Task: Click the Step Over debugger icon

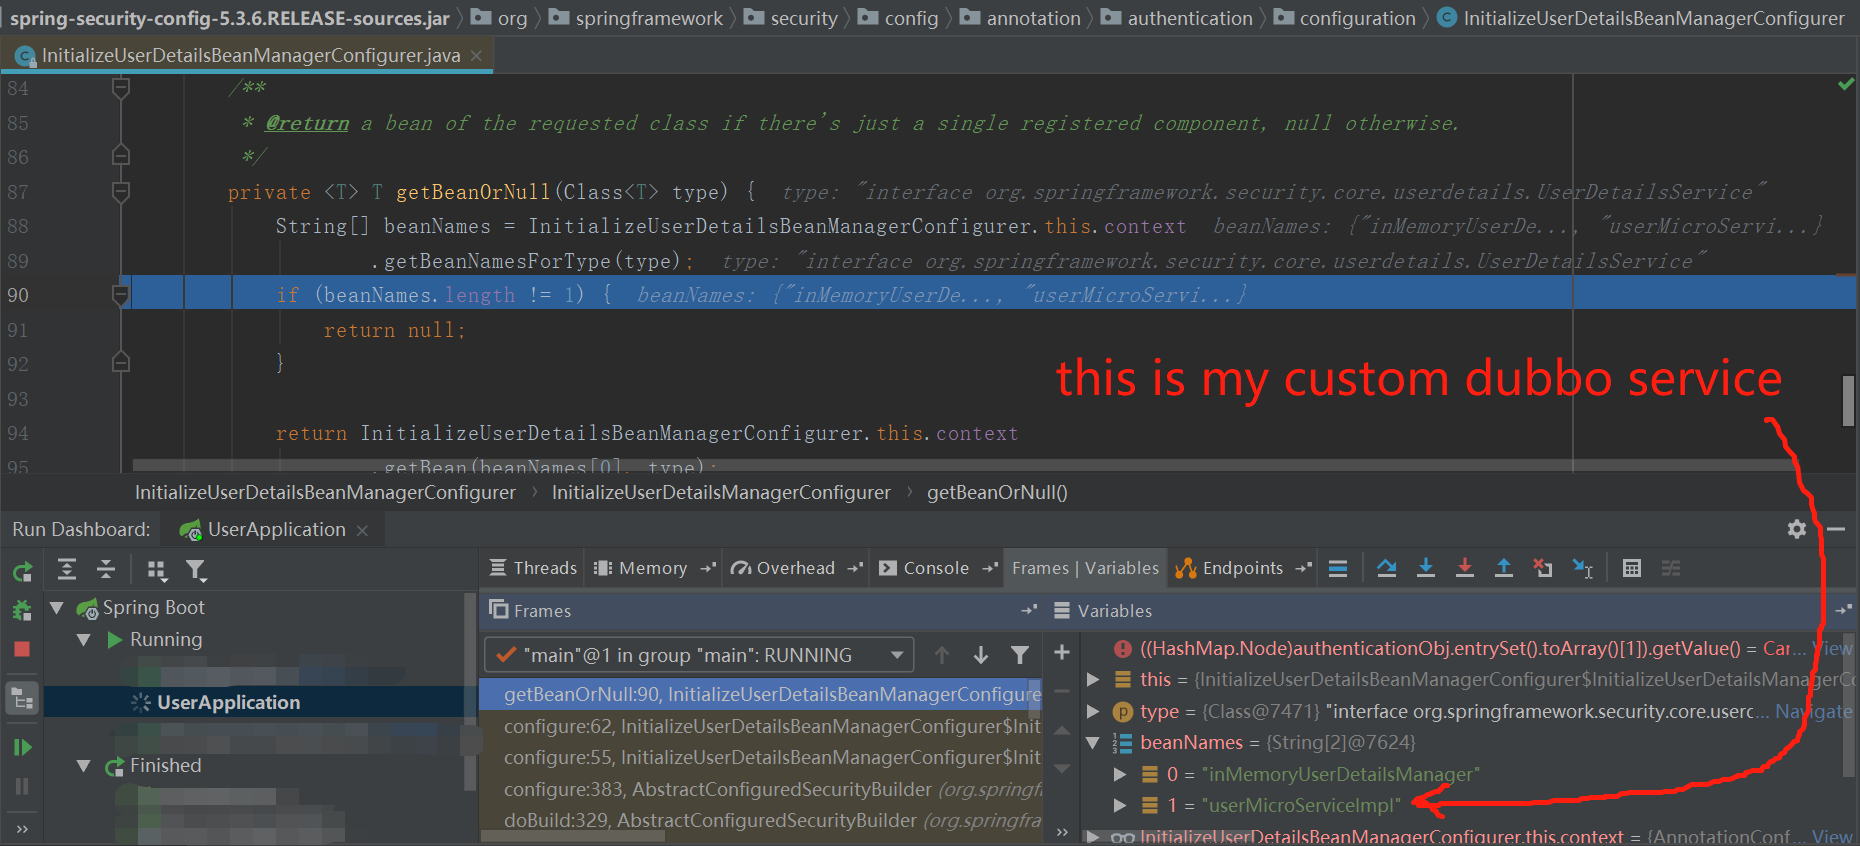Action: [x=1386, y=568]
